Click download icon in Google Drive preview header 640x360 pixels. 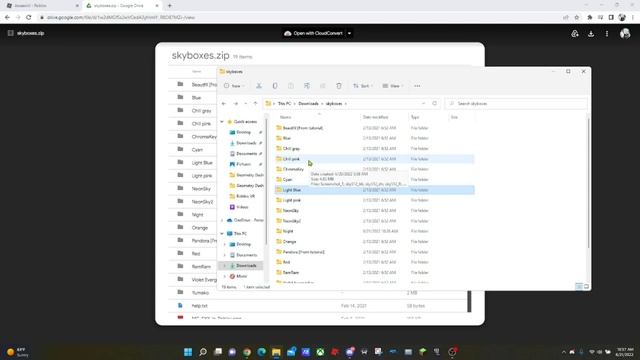[591, 33]
